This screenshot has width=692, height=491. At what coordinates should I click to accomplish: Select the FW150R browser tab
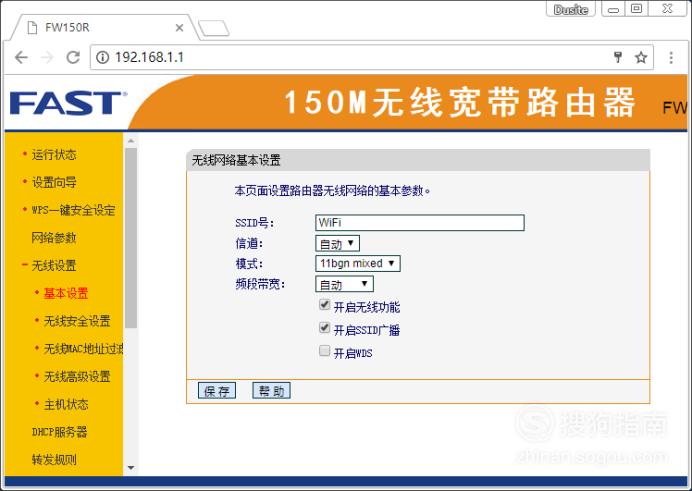click(x=104, y=28)
